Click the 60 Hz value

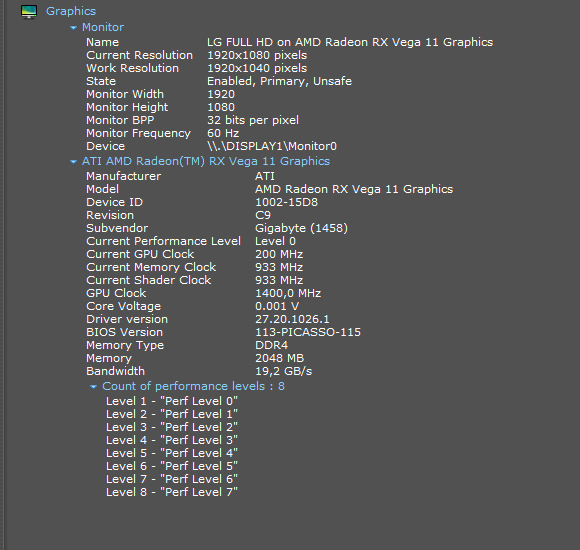(223, 133)
